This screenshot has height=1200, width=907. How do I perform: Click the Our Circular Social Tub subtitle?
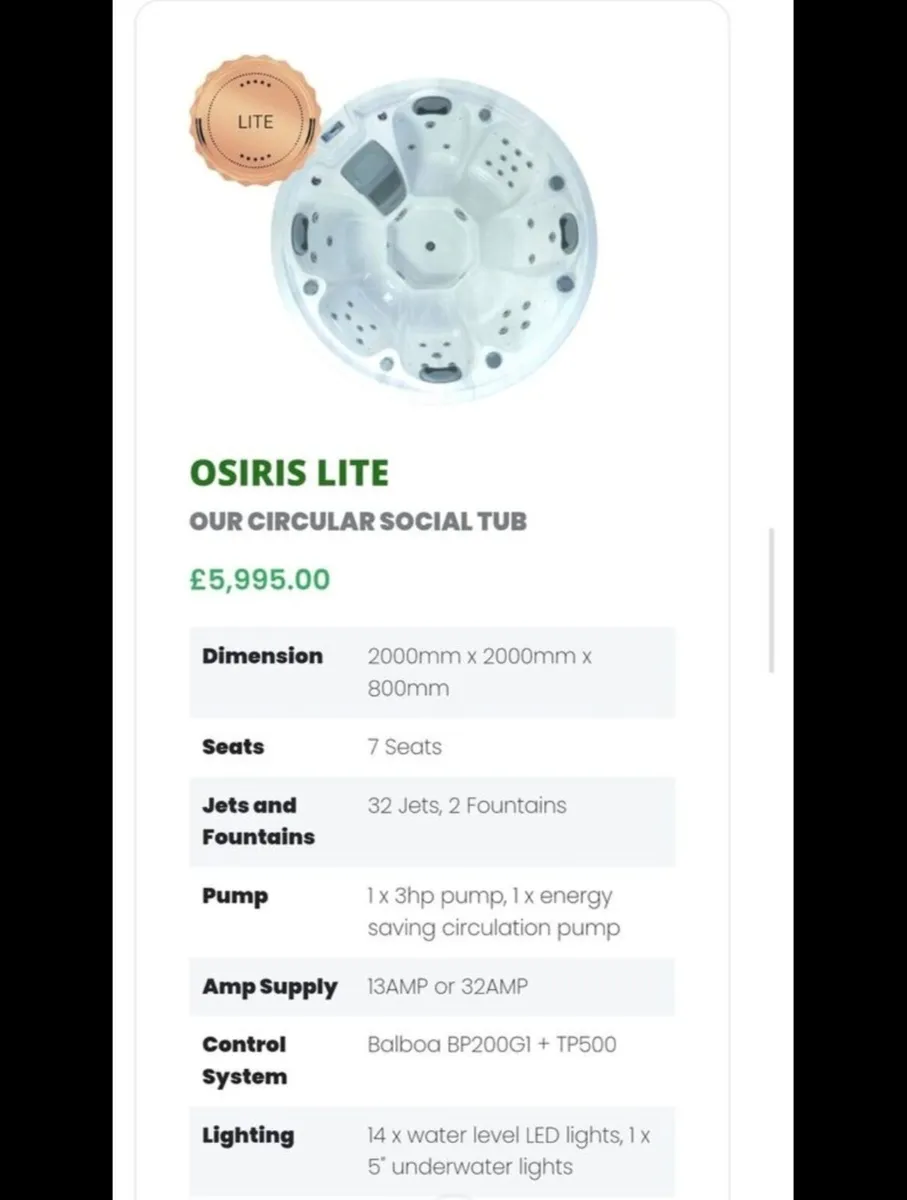click(x=358, y=521)
